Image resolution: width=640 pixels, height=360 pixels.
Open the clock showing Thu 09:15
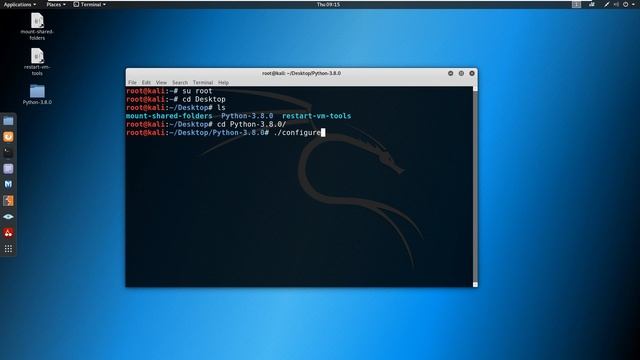coord(328,4)
